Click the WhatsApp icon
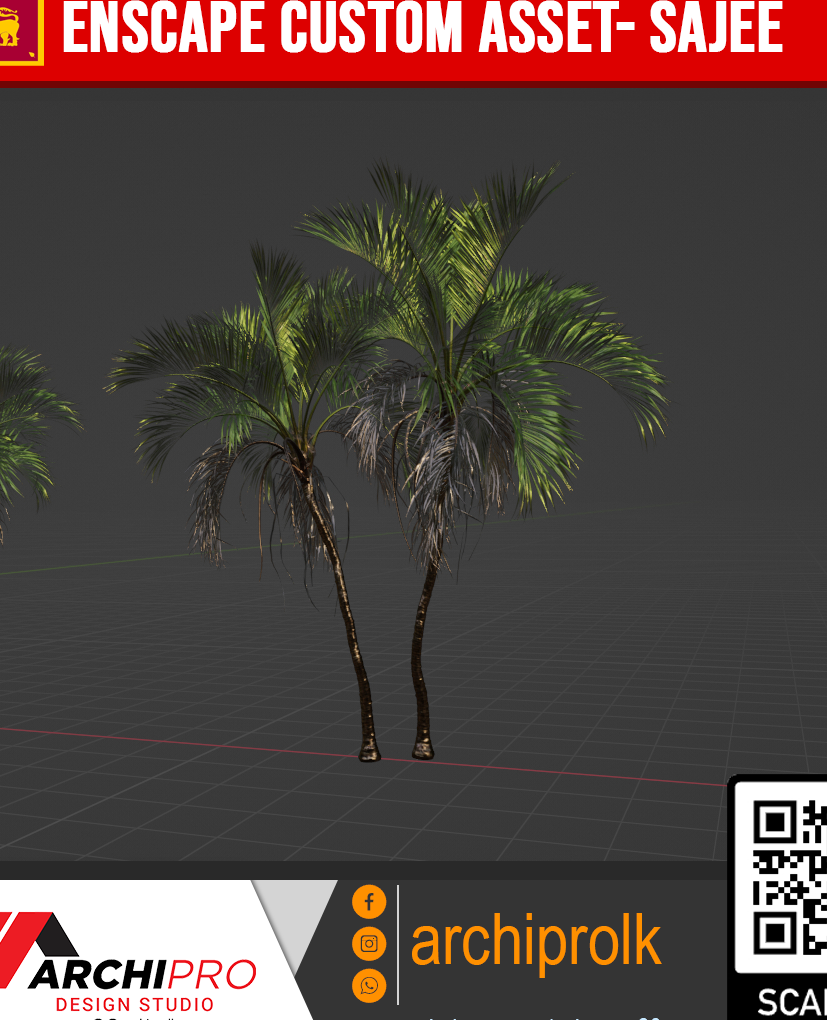This screenshot has width=827, height=1020. 369,986
